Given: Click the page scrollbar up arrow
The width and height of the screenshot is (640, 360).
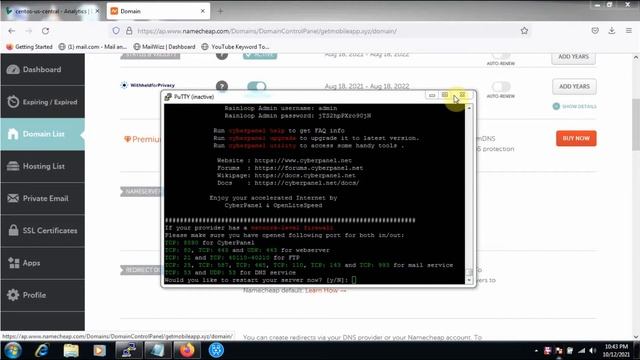Looking at the screenshot, I should tap(636, 58).
